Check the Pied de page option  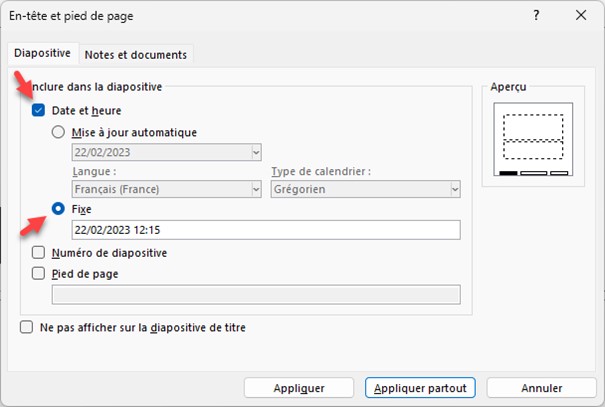tap(39, 273)
